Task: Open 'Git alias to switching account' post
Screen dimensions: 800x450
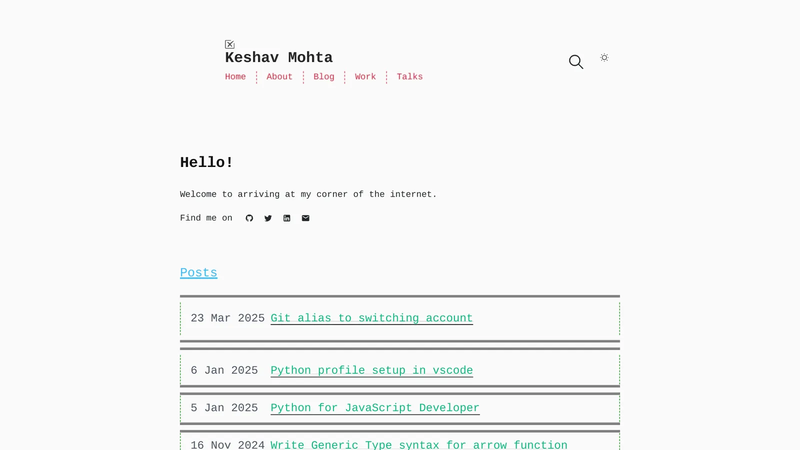Action: pyautogui.click(x=371, y=318)
